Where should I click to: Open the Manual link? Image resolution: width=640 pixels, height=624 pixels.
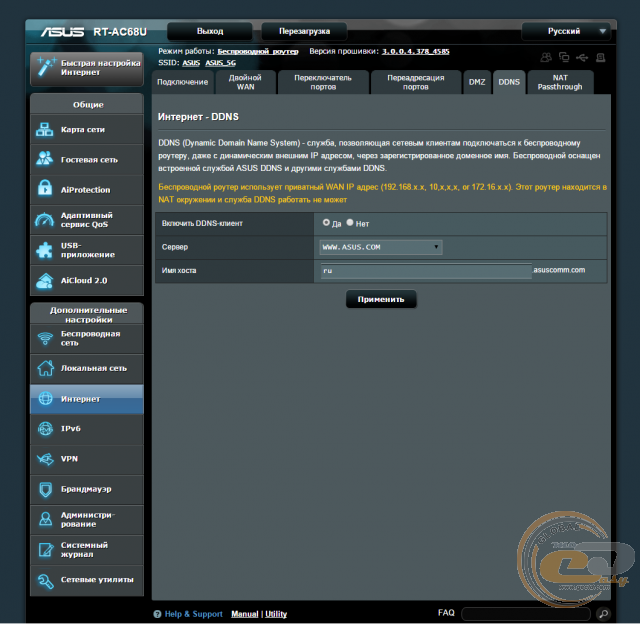tap(244, 614)
